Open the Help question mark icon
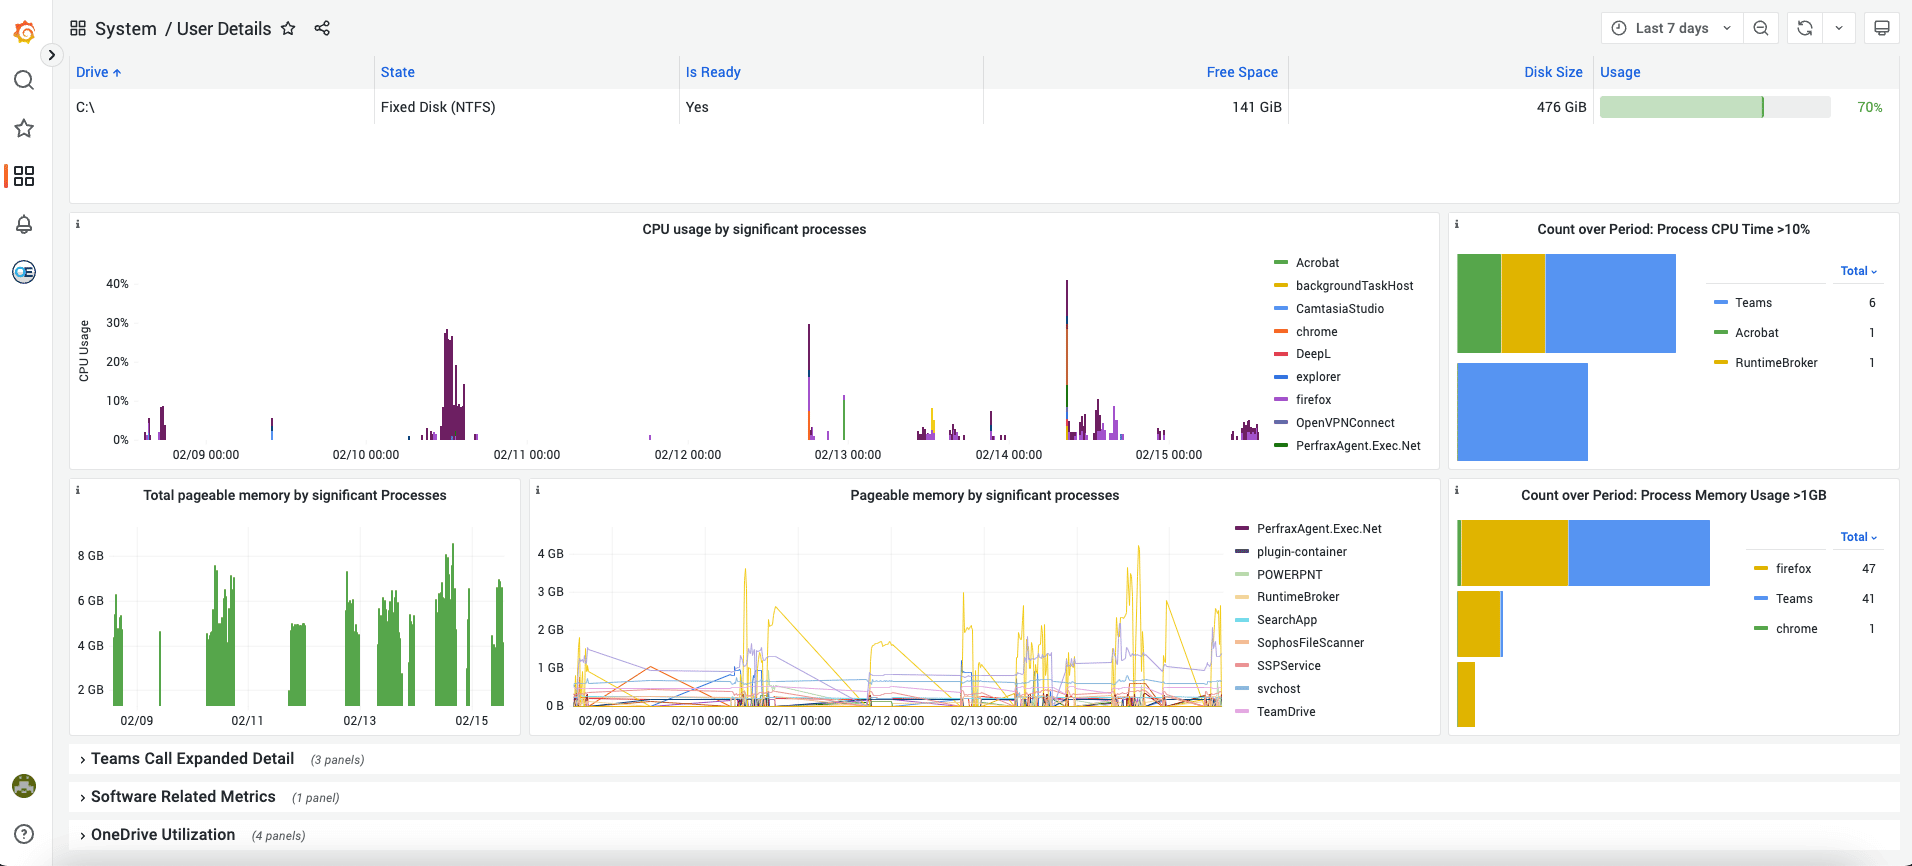 [x=24, y=834]
